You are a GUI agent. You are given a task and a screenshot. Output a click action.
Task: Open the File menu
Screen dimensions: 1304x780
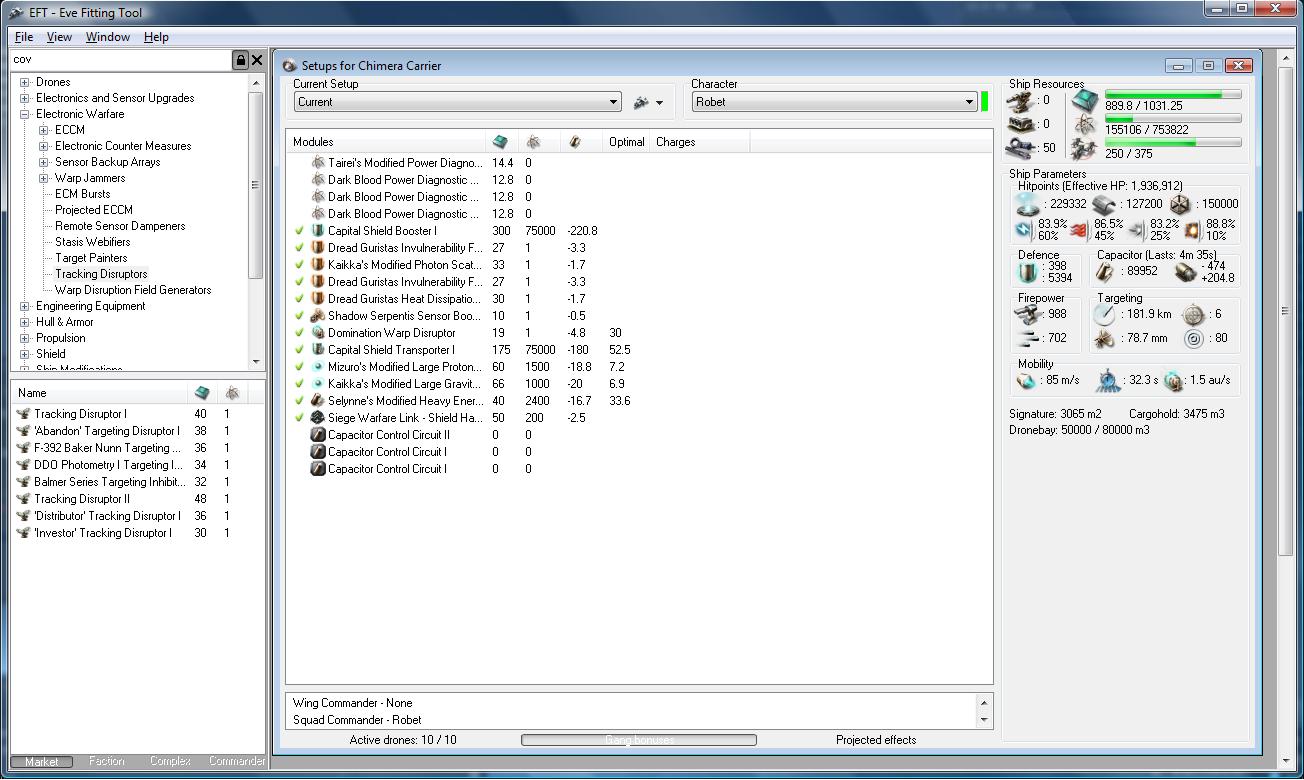tap(24, 37)
